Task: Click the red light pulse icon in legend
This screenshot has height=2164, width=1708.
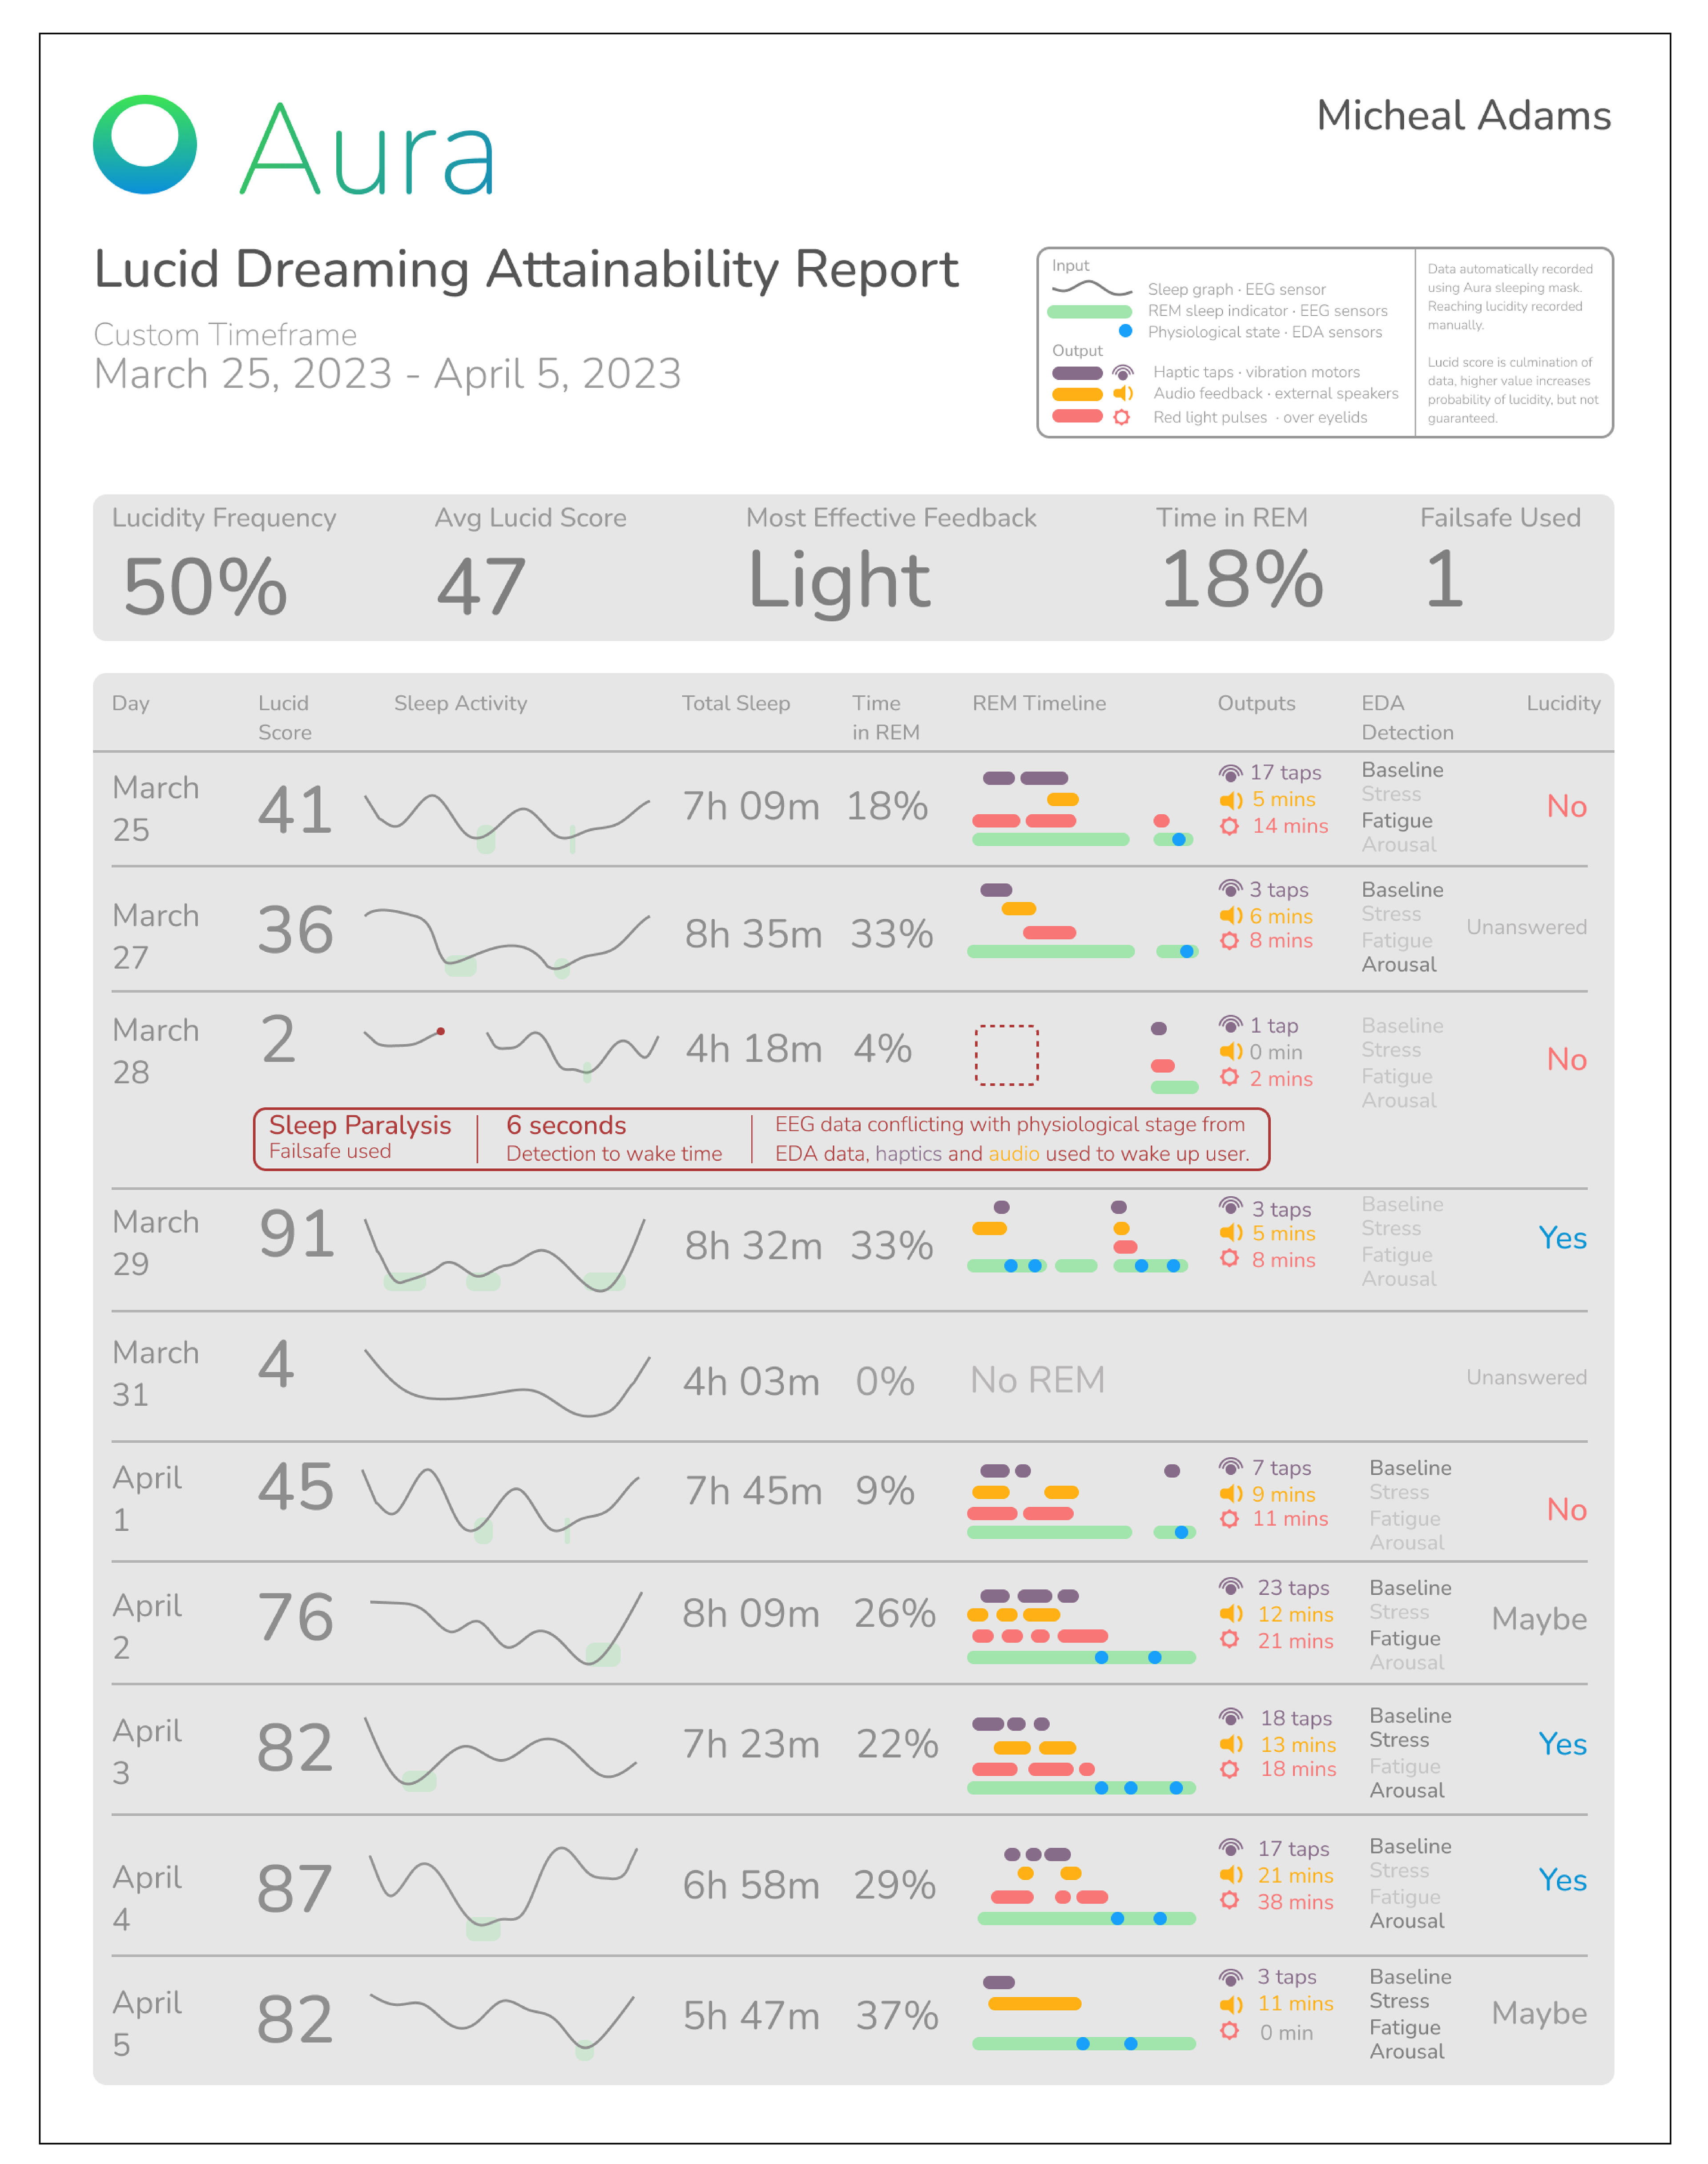Action: (x=1122, y=417)
